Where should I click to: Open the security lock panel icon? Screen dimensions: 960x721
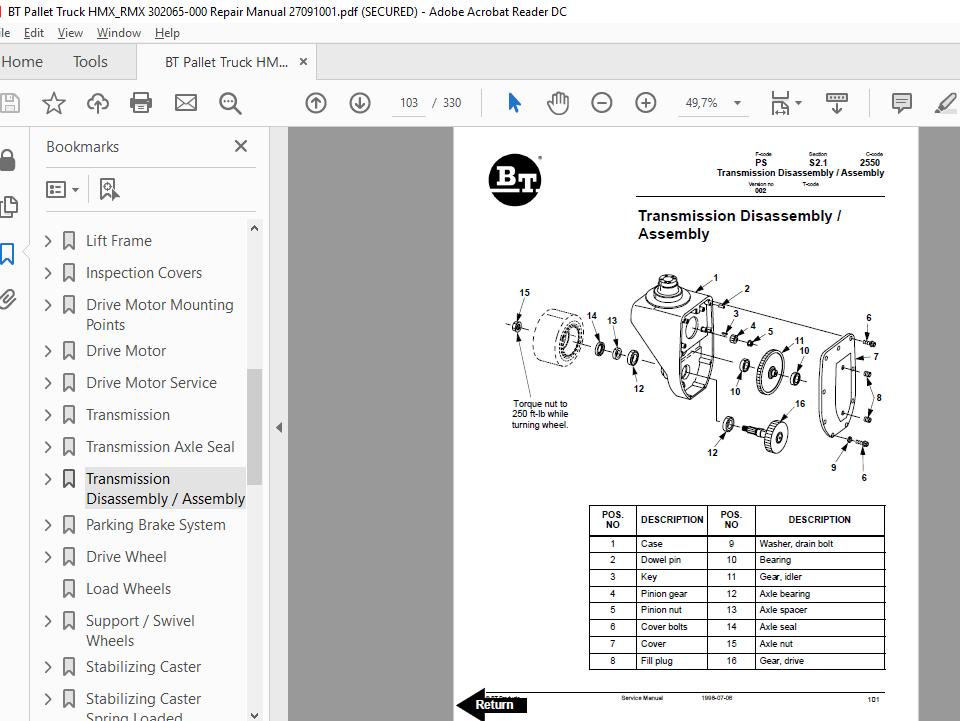pyautogui.click(x=8, y=160)
